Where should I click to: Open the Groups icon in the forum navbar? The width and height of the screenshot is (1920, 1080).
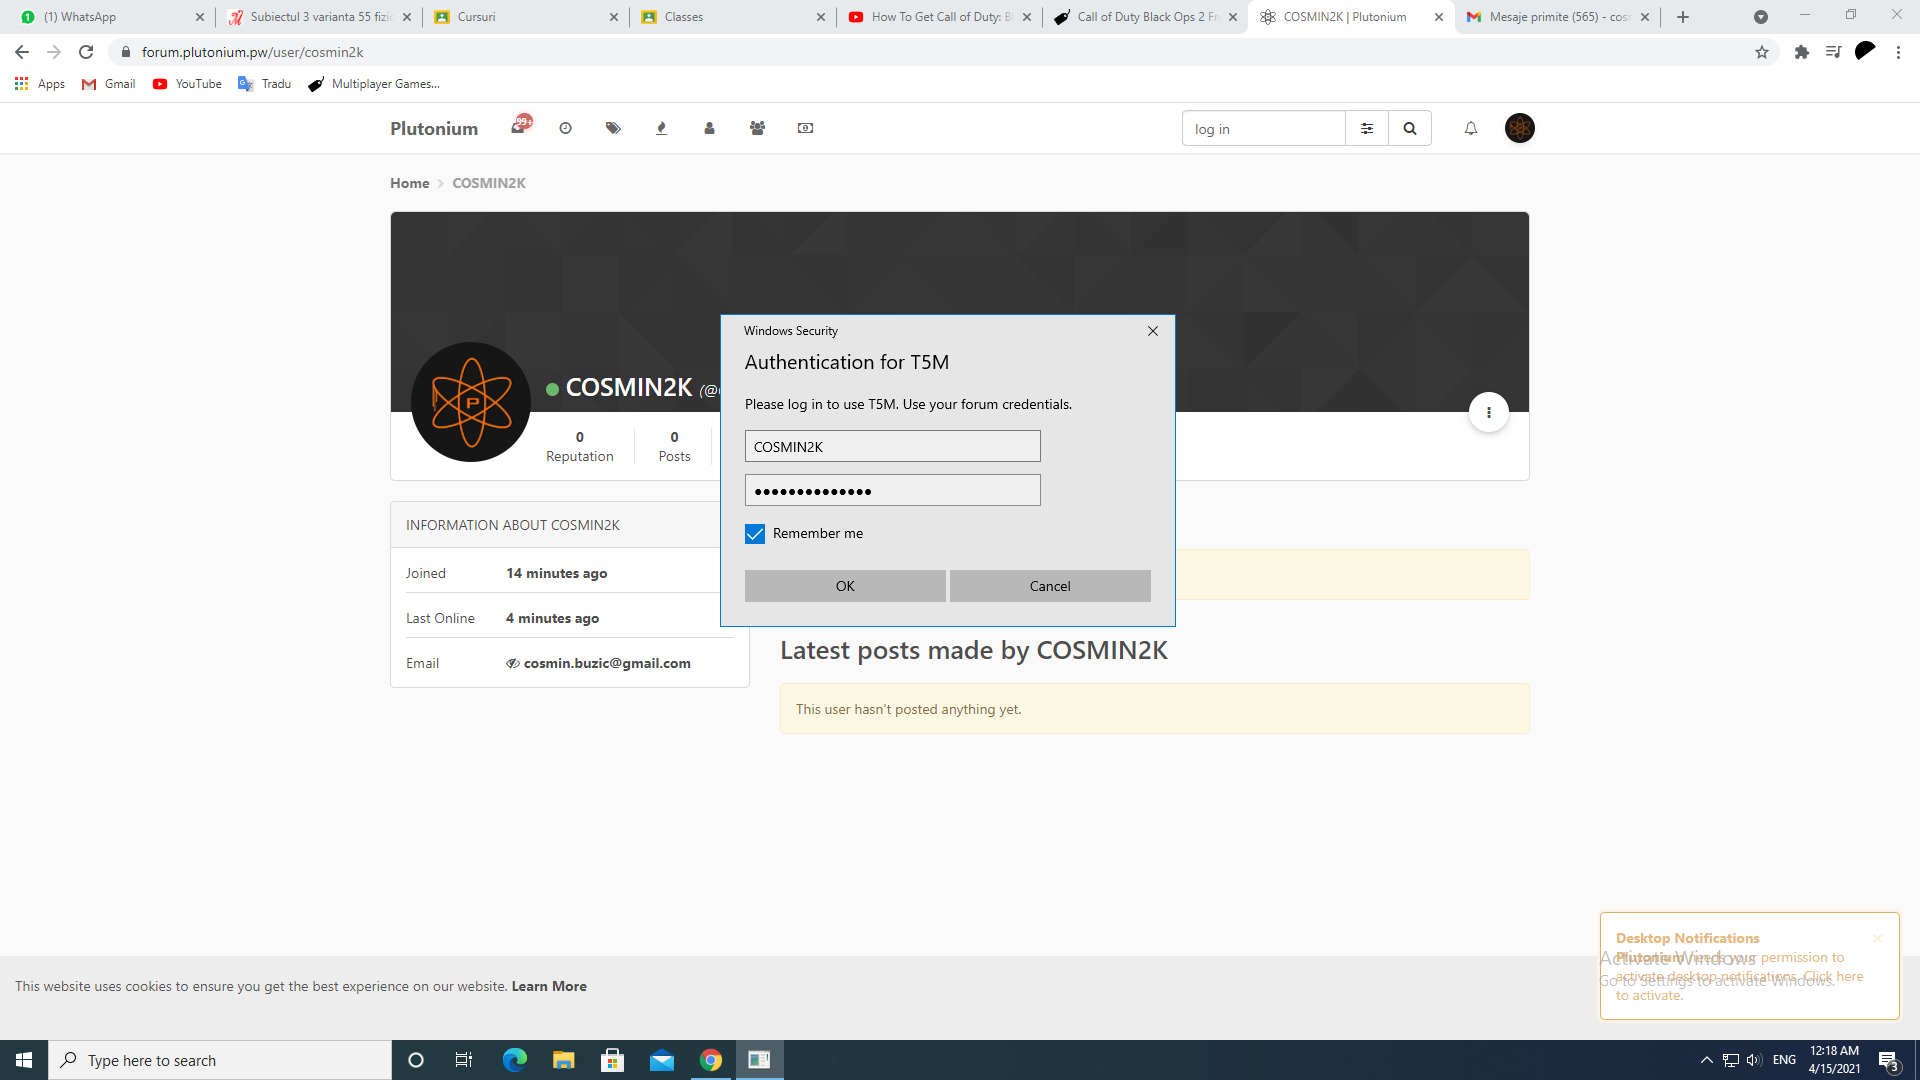(757, 128)
